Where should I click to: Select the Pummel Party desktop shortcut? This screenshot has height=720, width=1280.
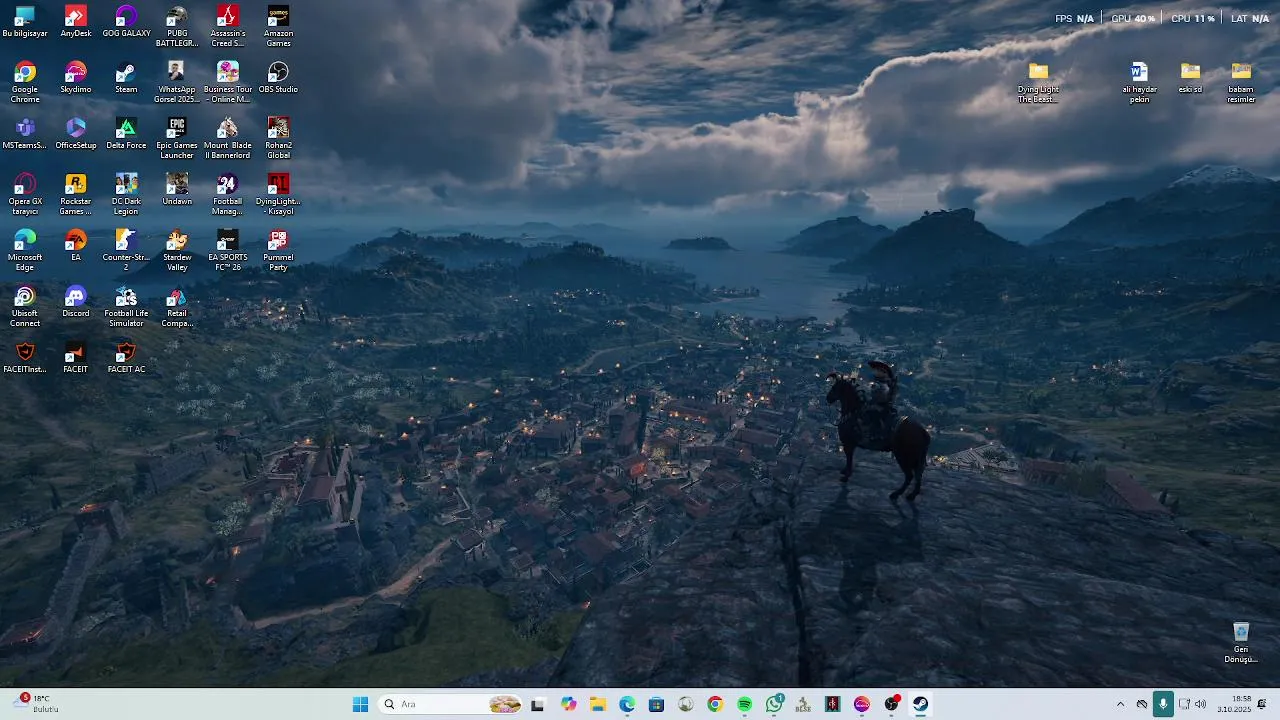pyautogui.click(x=278, y=250)
